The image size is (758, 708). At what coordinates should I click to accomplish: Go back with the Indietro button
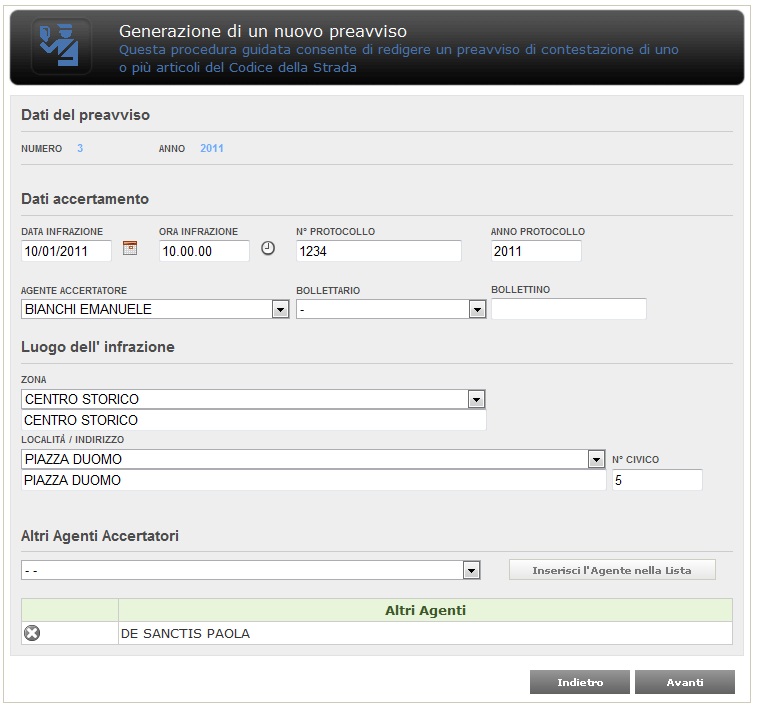tap(580, 682)
